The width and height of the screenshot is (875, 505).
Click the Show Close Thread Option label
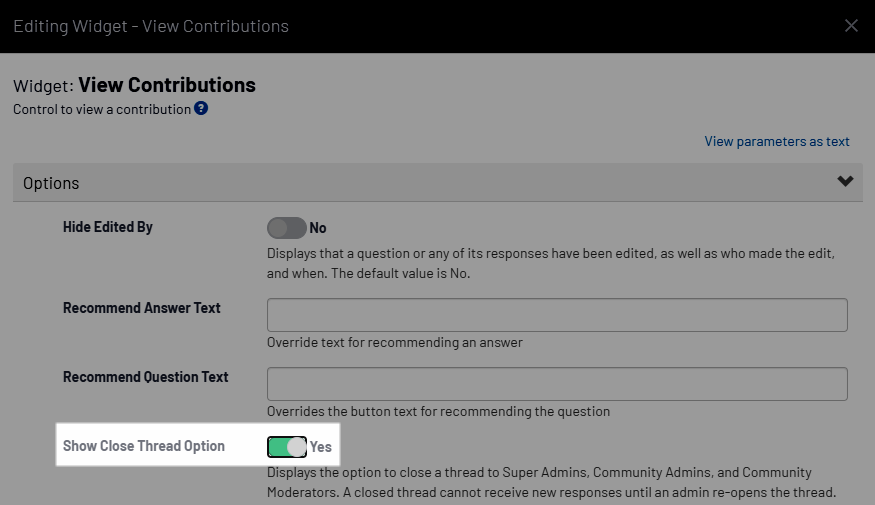click(x=144, y=446)
